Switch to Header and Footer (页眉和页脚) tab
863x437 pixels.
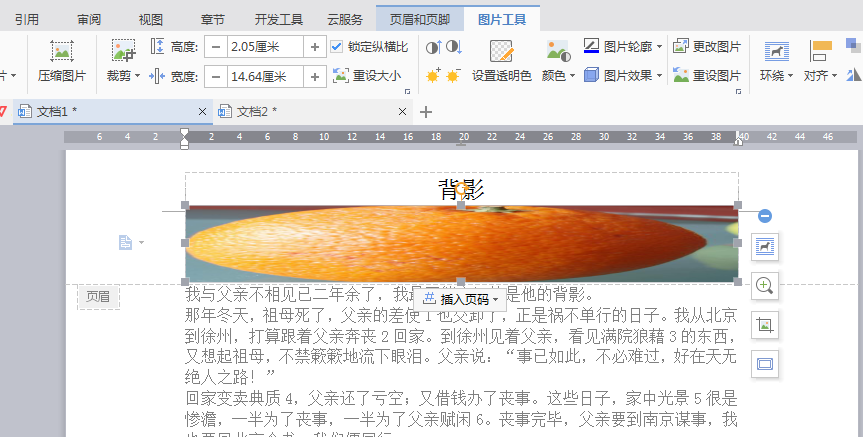coord(420,20)
